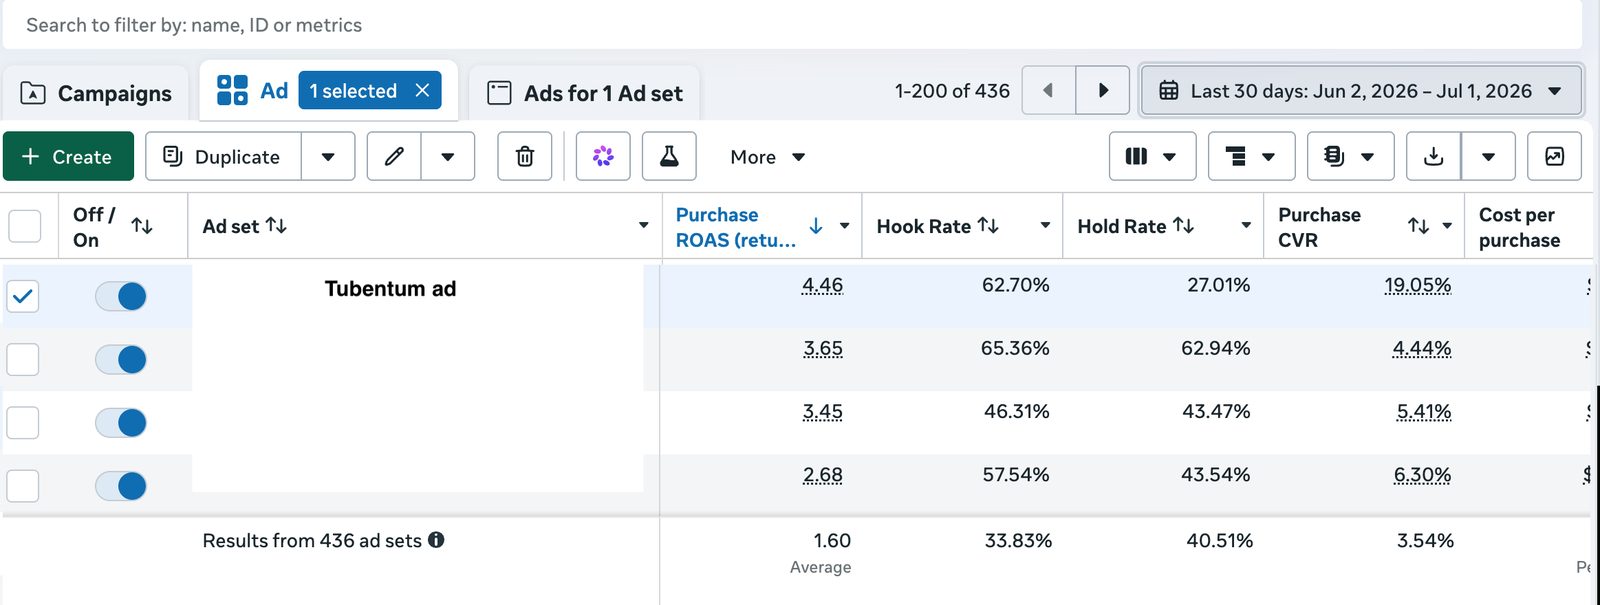Sort by Hook Rate arrows
Screen dimensions: 1600x605
tap(988, 226)
